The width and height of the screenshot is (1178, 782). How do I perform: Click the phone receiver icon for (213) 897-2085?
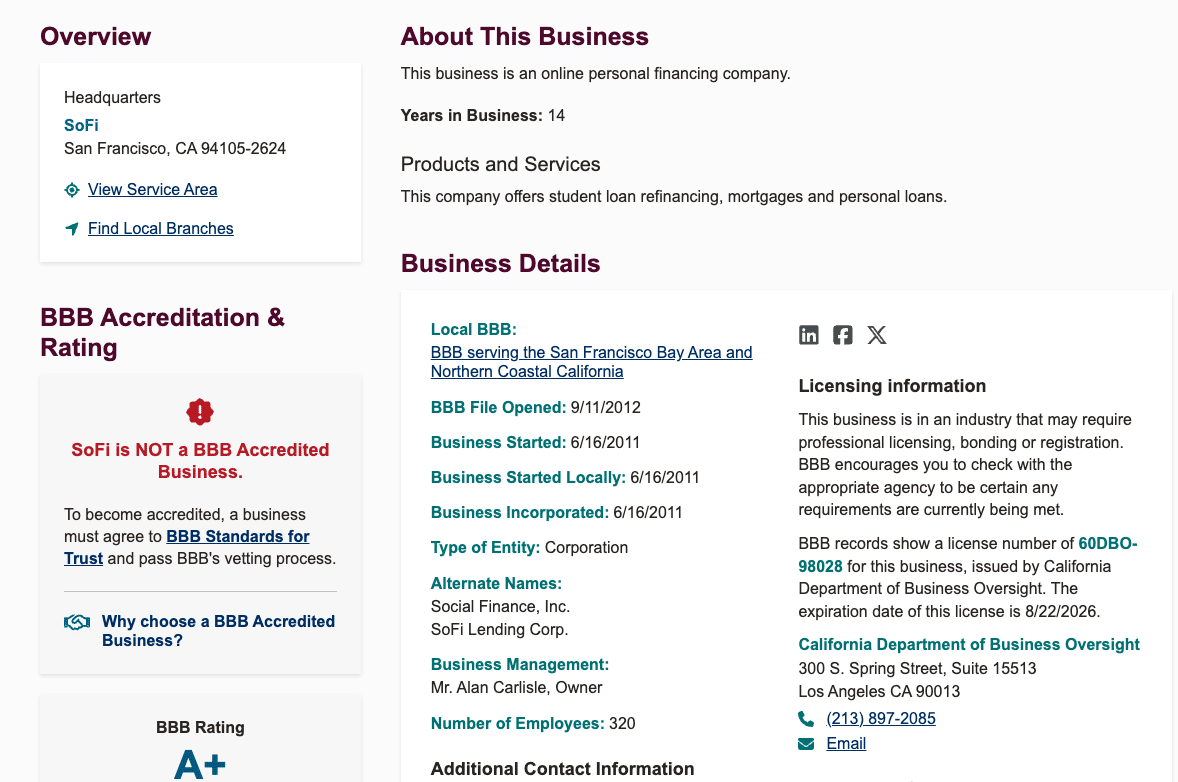pos(806,718)
